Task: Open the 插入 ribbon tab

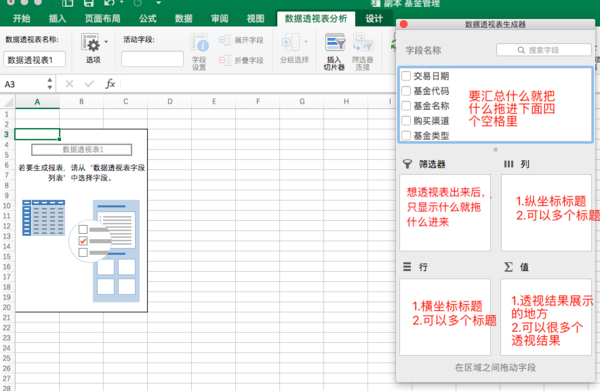Action: (x=57, y=18)
